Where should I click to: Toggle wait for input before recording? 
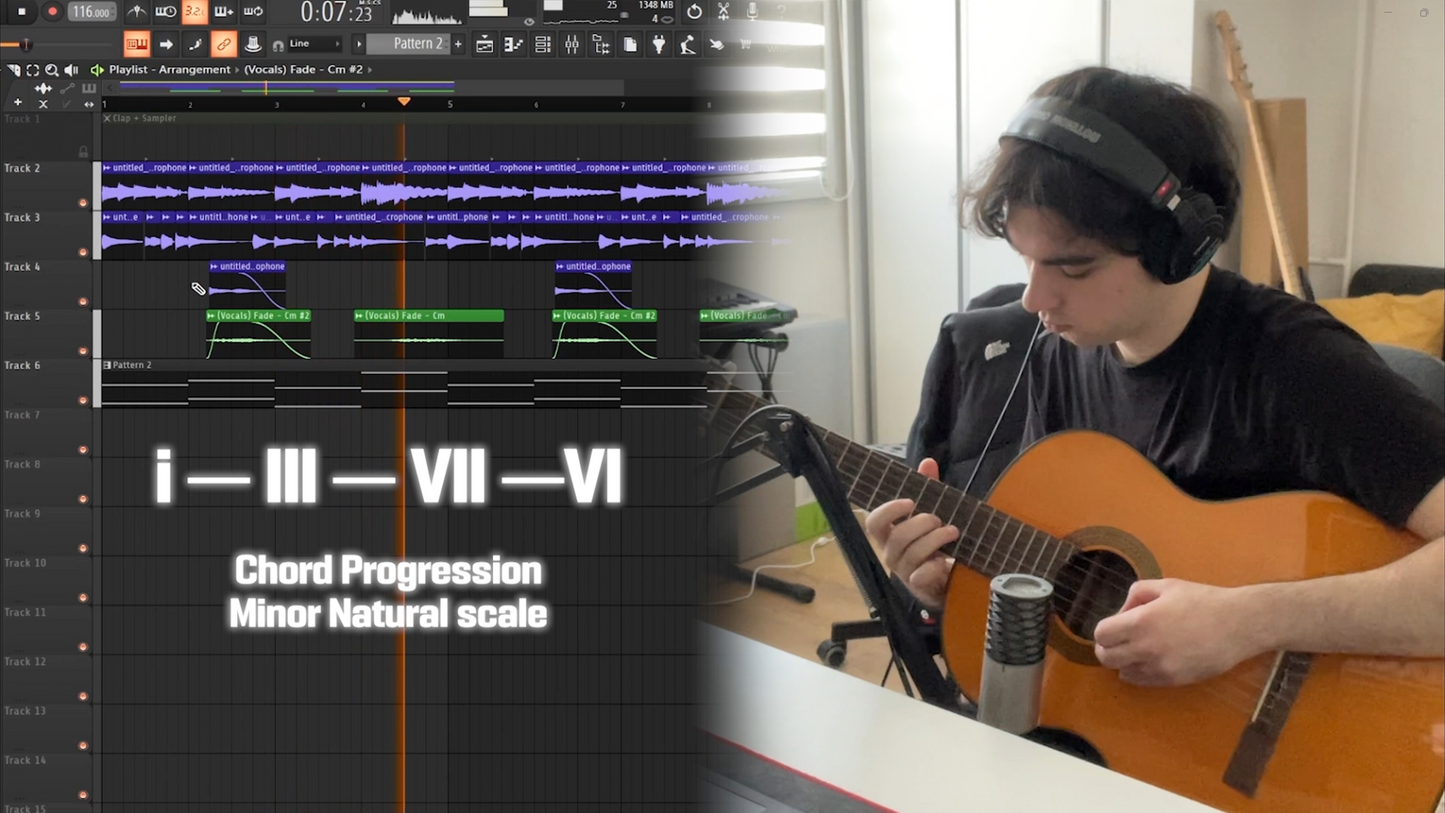pyautogui.click(x=166, y=12)
